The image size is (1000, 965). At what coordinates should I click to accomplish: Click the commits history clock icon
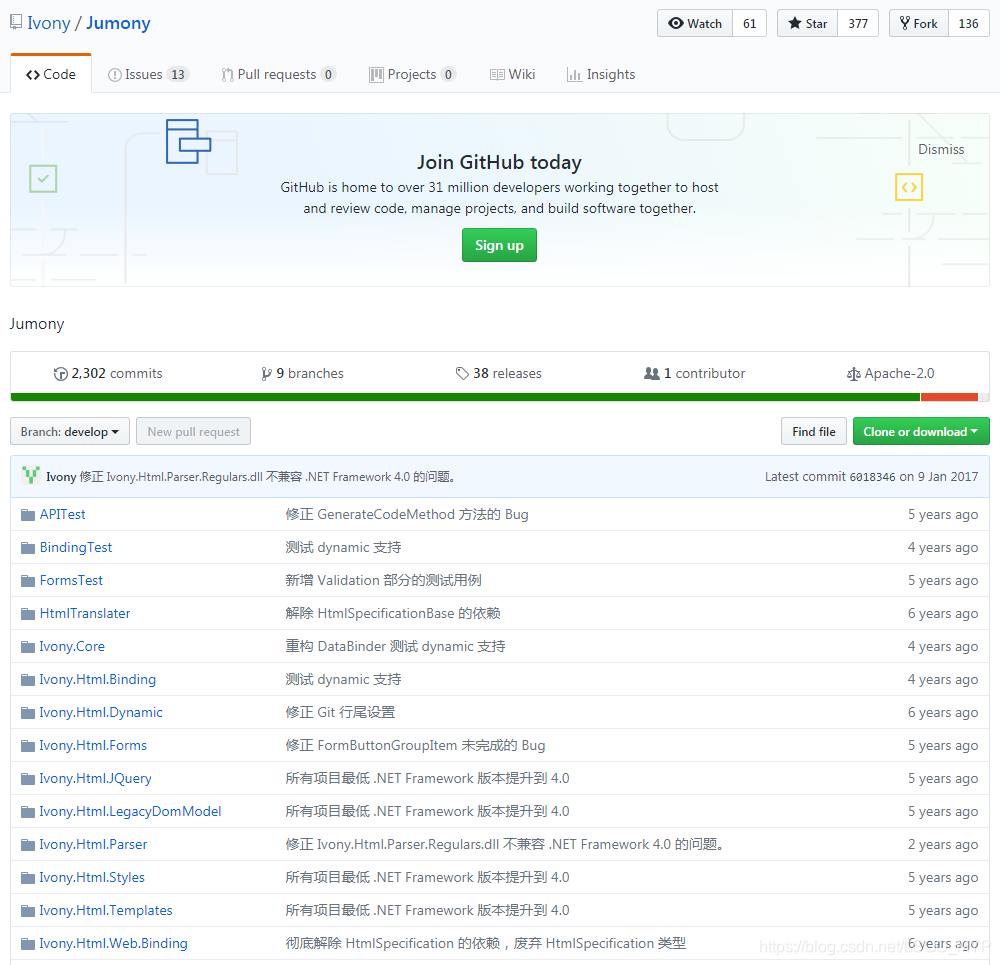coord(61,374)
